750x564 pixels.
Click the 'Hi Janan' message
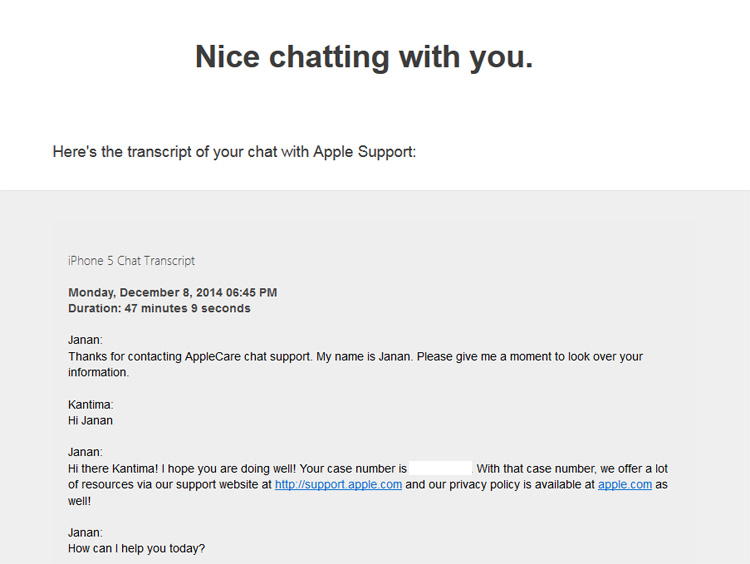tap(90, 420)
